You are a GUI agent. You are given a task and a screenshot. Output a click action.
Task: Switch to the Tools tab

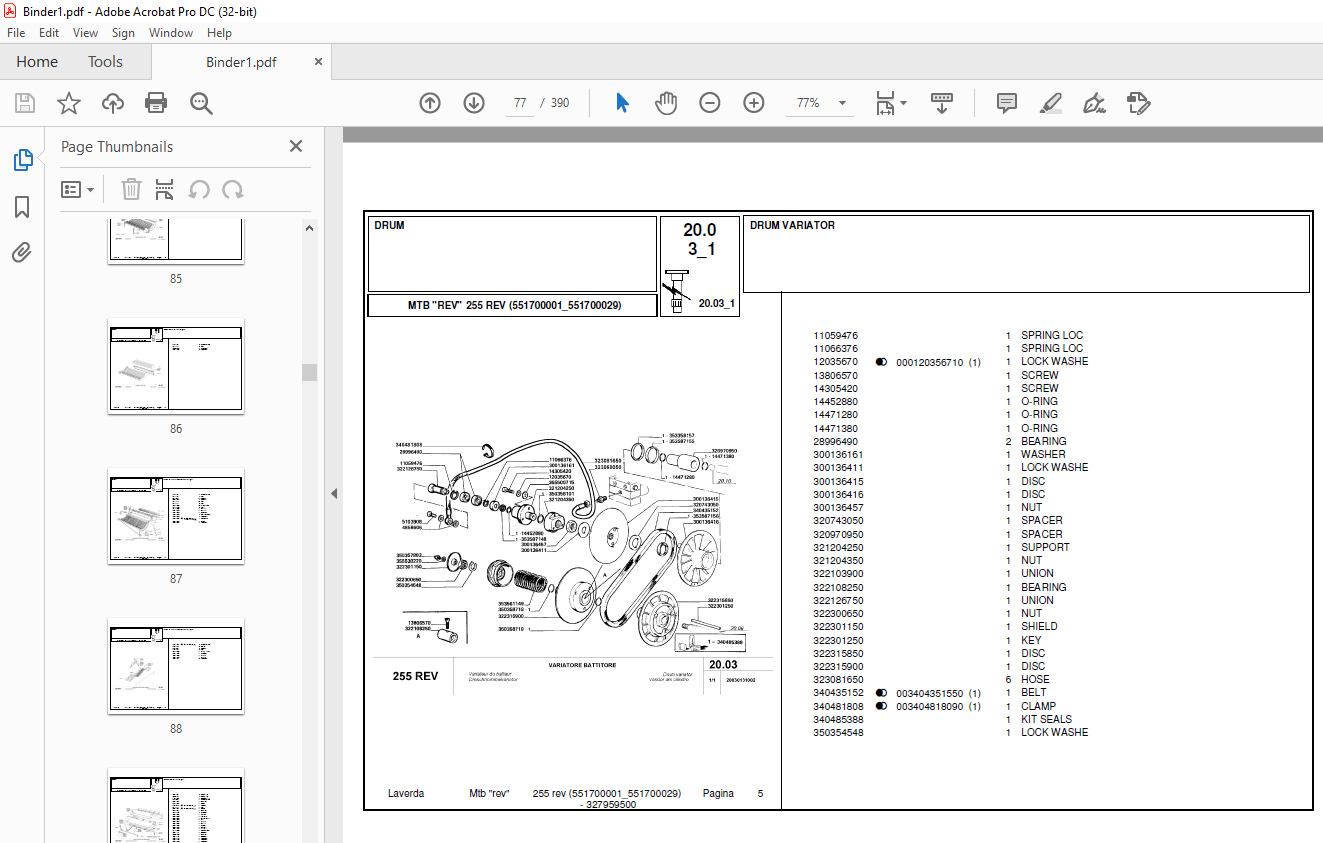click(x=105, y=62)
